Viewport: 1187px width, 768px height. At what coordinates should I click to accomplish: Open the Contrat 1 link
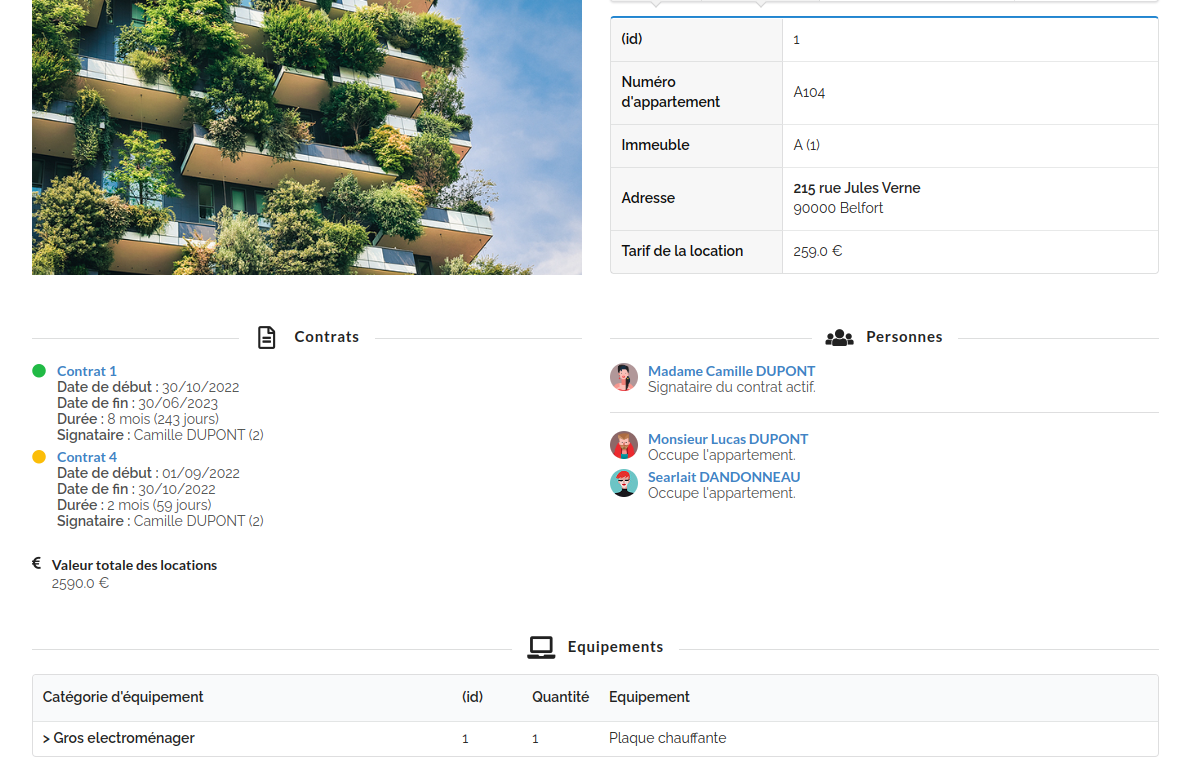click(x=87, y=371)
